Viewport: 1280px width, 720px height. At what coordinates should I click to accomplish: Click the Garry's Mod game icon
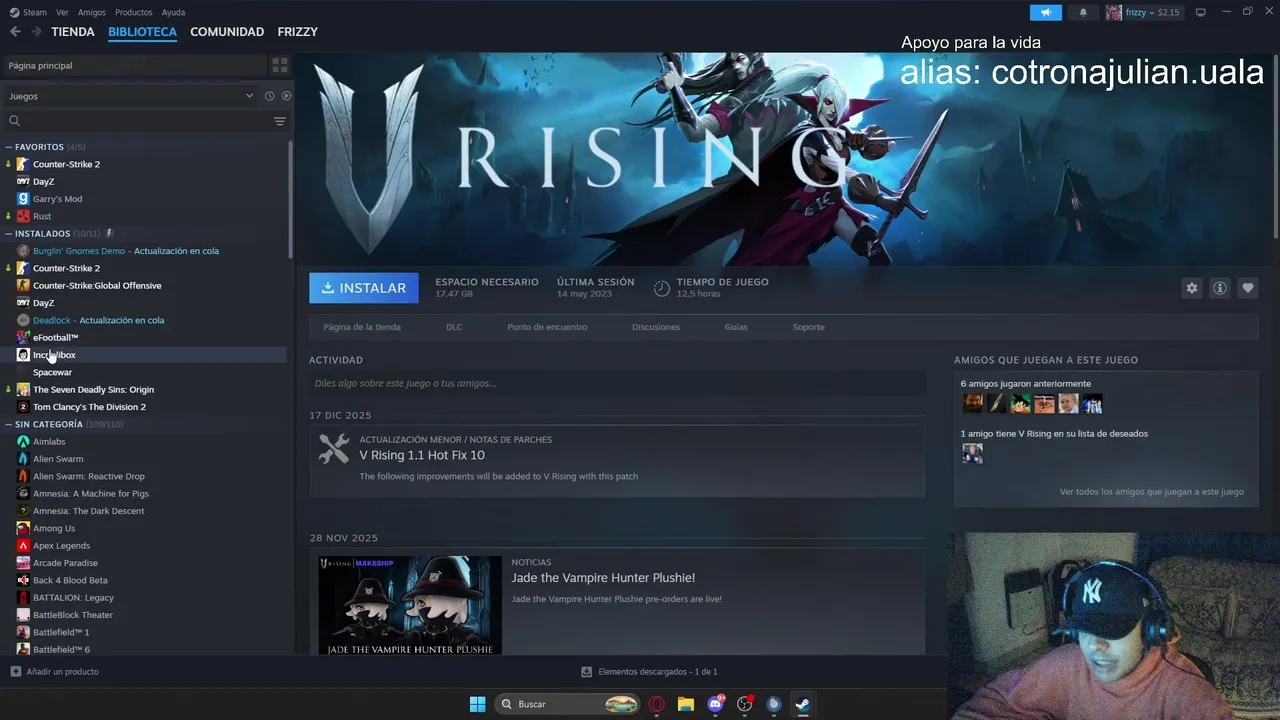(23, 199)
